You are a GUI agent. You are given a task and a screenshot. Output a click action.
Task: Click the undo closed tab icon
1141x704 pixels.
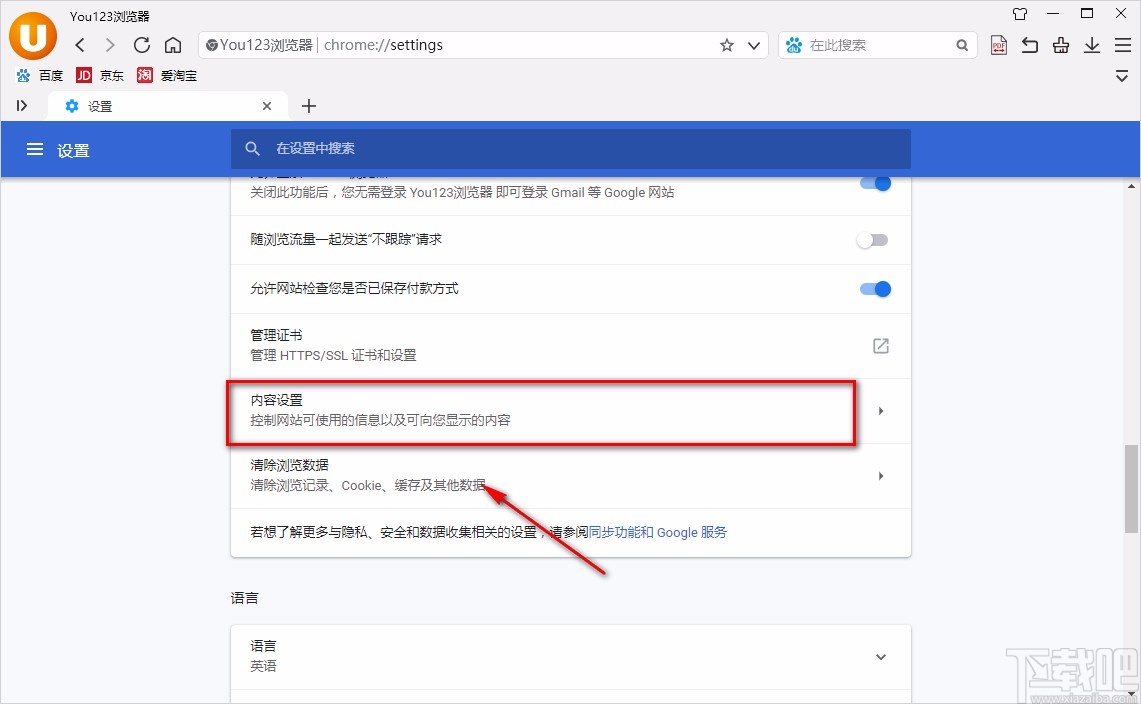pyautogui.click(x=1030, y=45)
